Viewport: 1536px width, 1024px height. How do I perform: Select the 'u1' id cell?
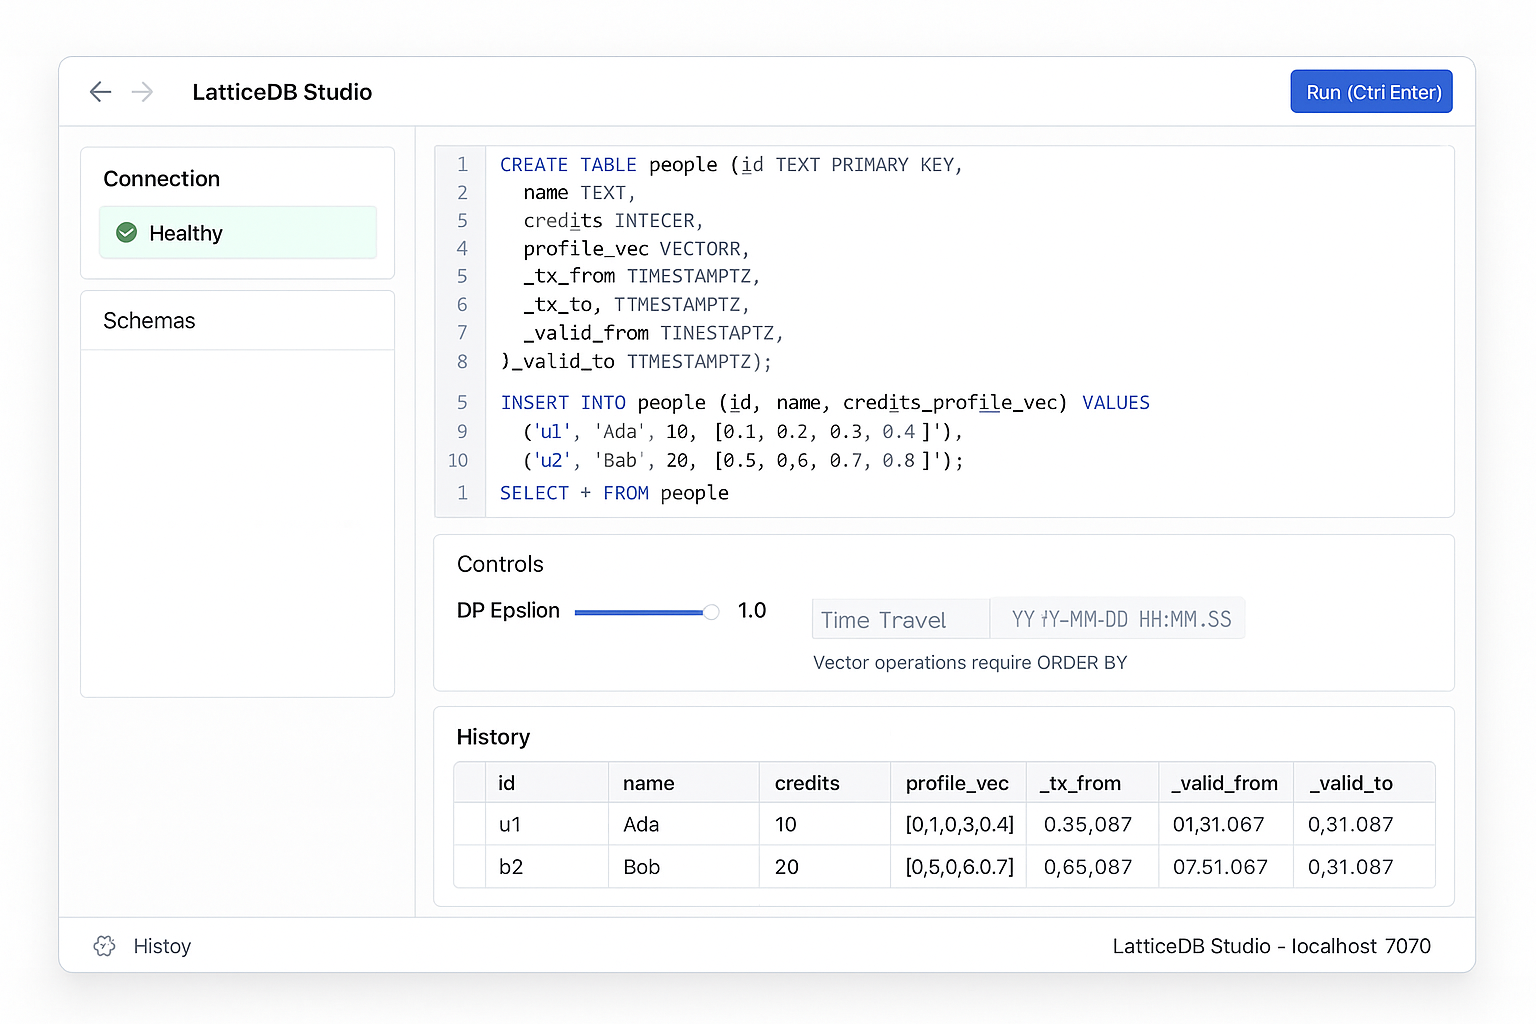pos(546,824)
